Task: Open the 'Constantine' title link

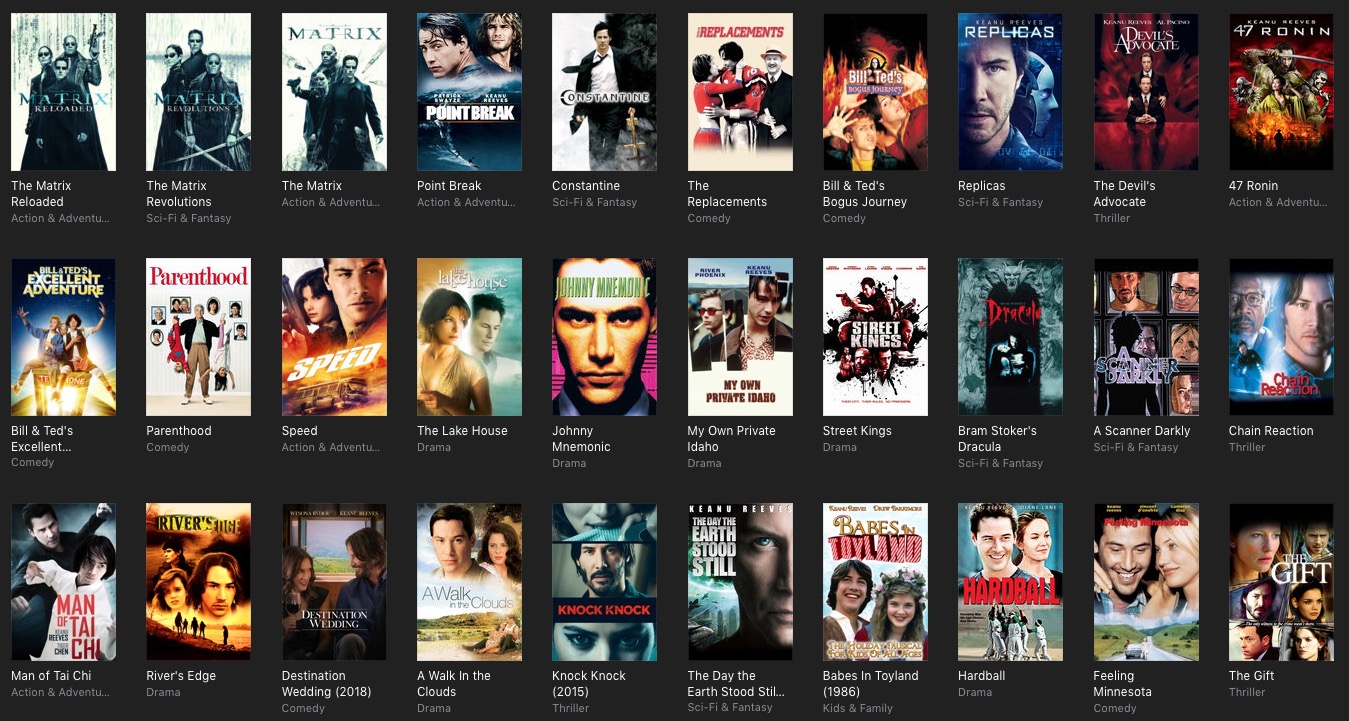Action: [x=586, y=186]
